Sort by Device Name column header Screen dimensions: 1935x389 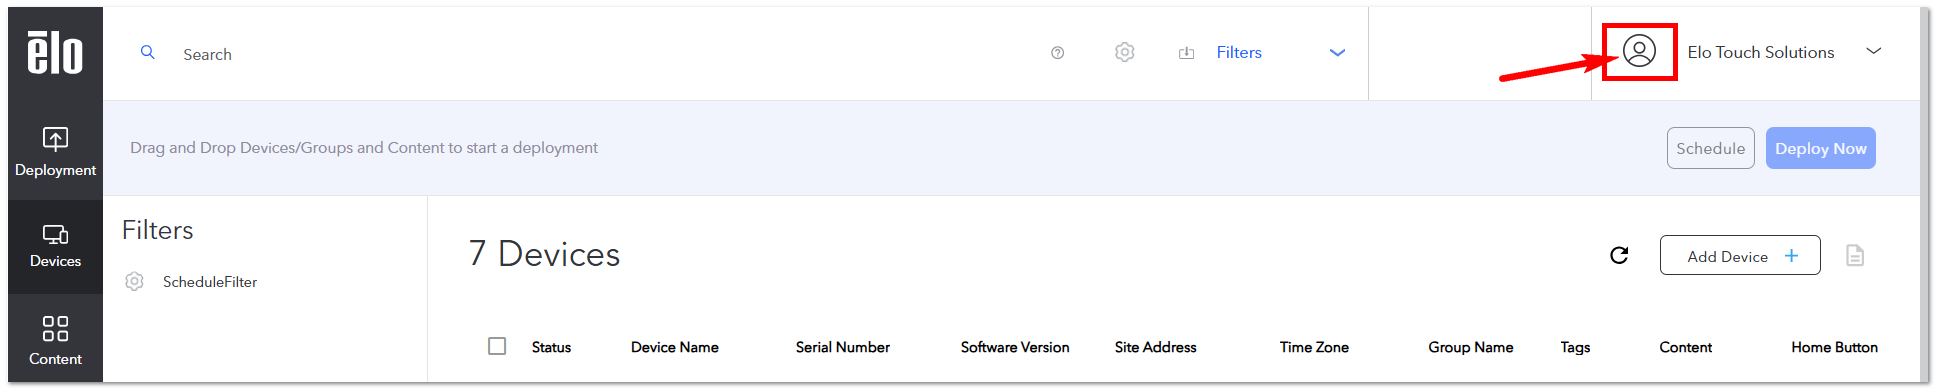pyautogui.click(x=674, y=347)
